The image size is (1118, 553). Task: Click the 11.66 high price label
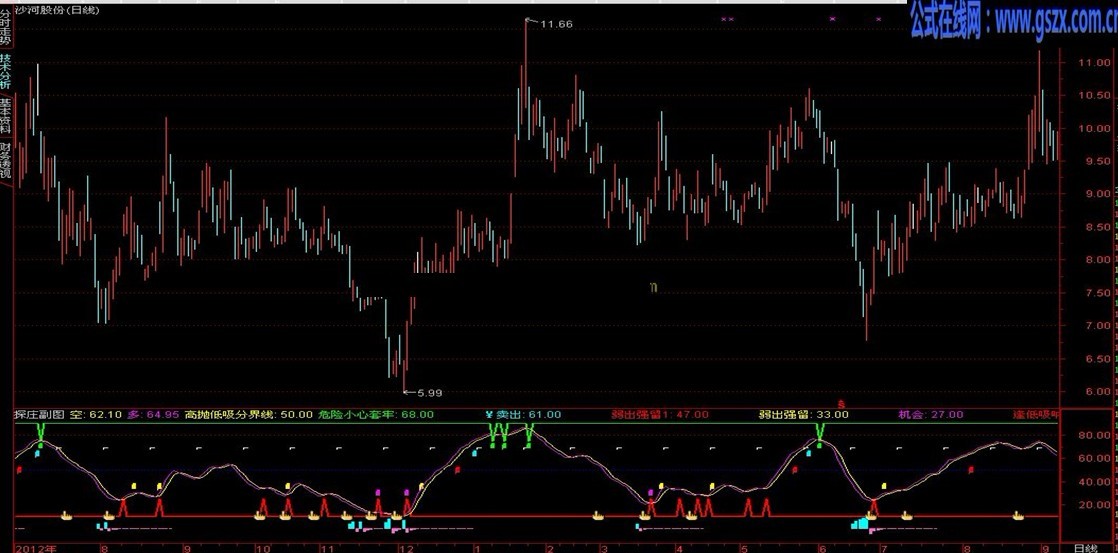click(x=556, y=24)
